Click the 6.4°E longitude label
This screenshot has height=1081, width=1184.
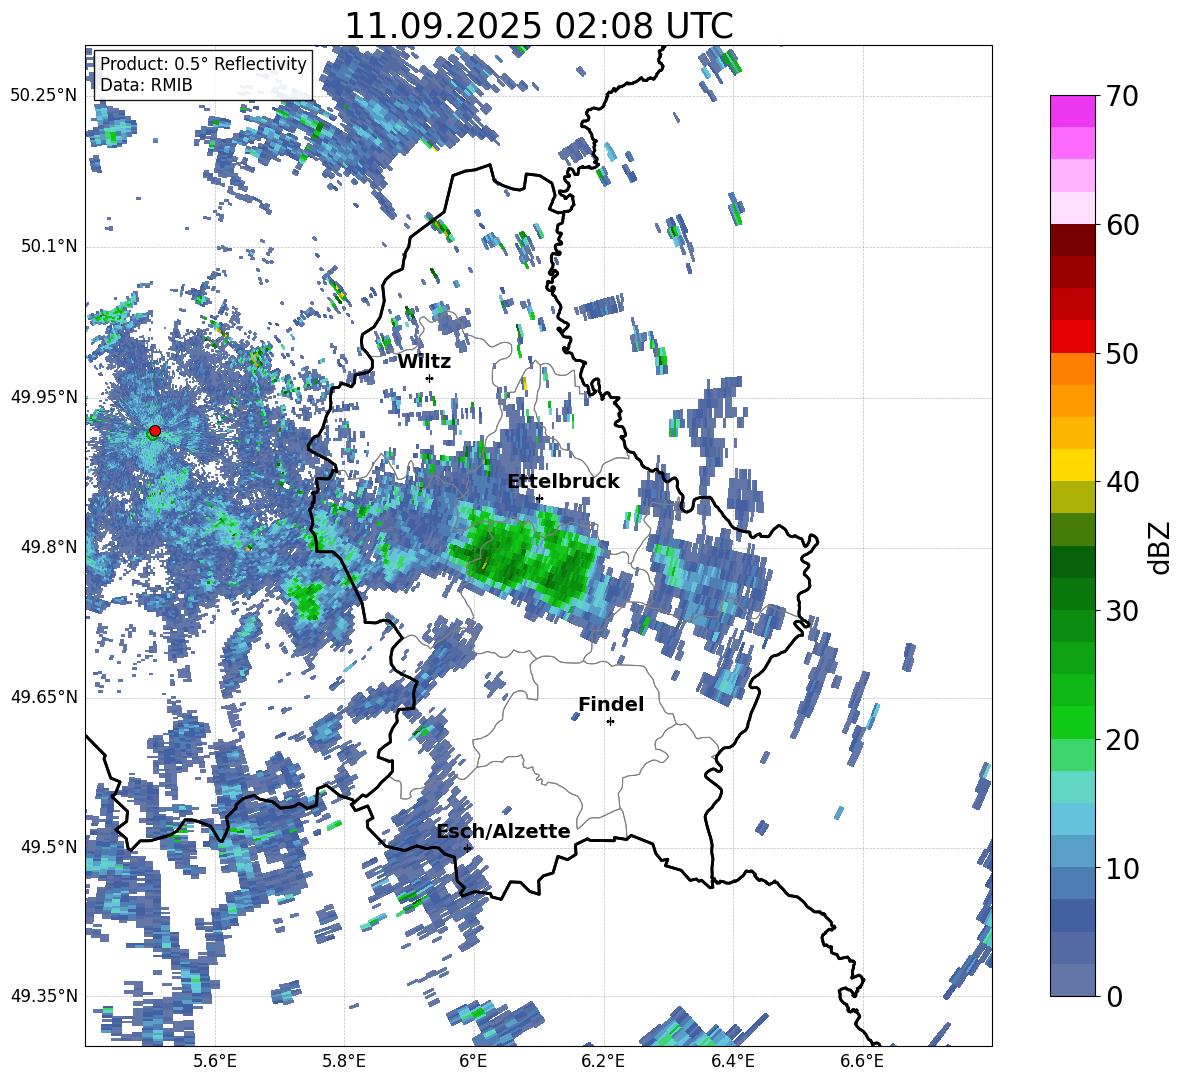click(x=732, y=1061)
